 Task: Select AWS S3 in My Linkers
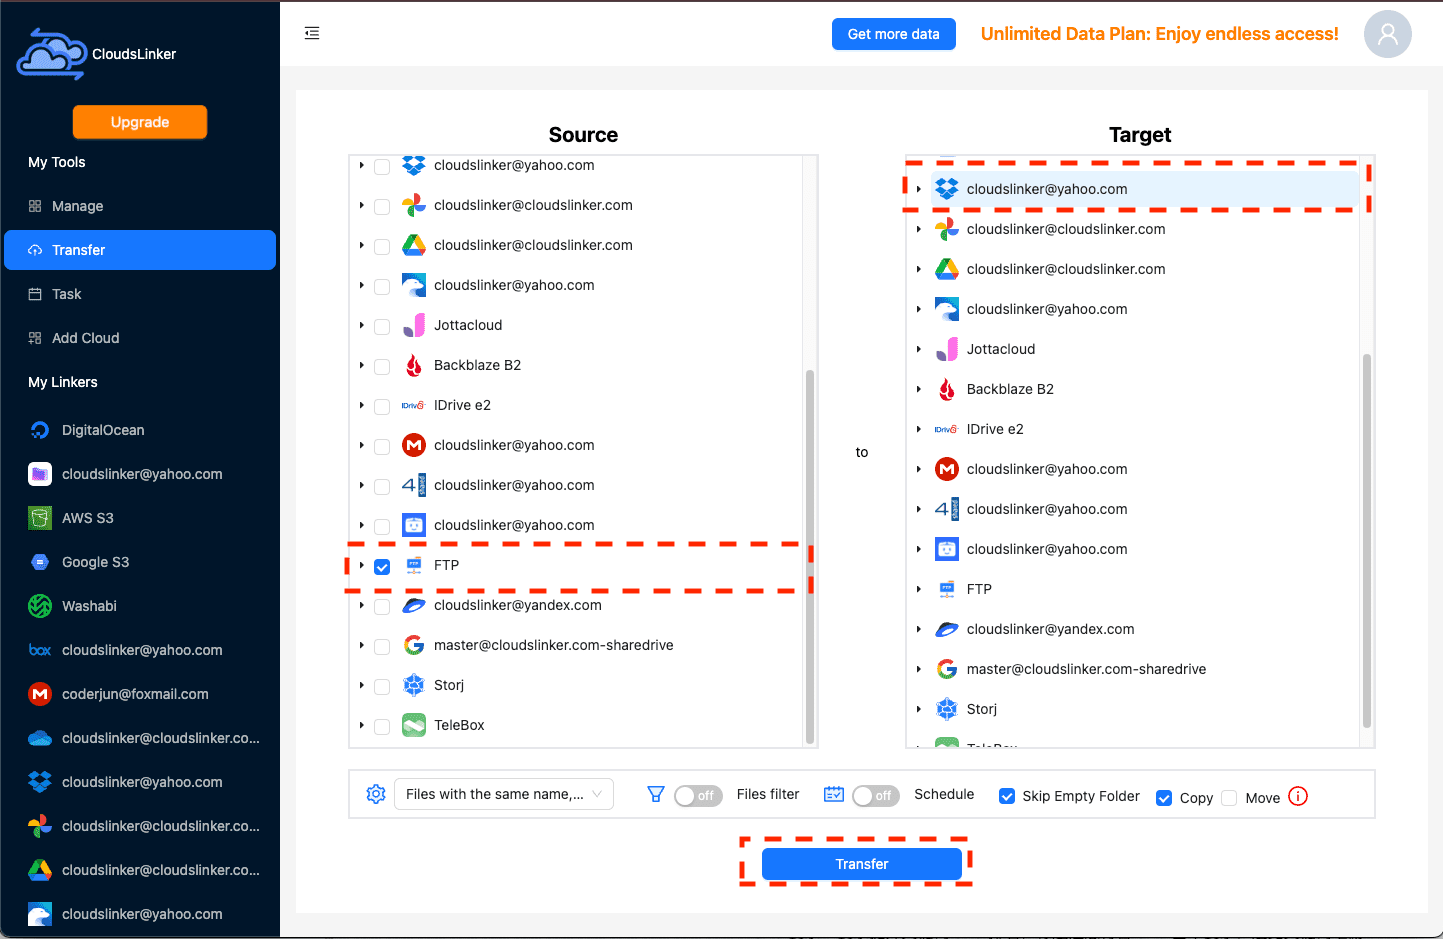(88, 518)
